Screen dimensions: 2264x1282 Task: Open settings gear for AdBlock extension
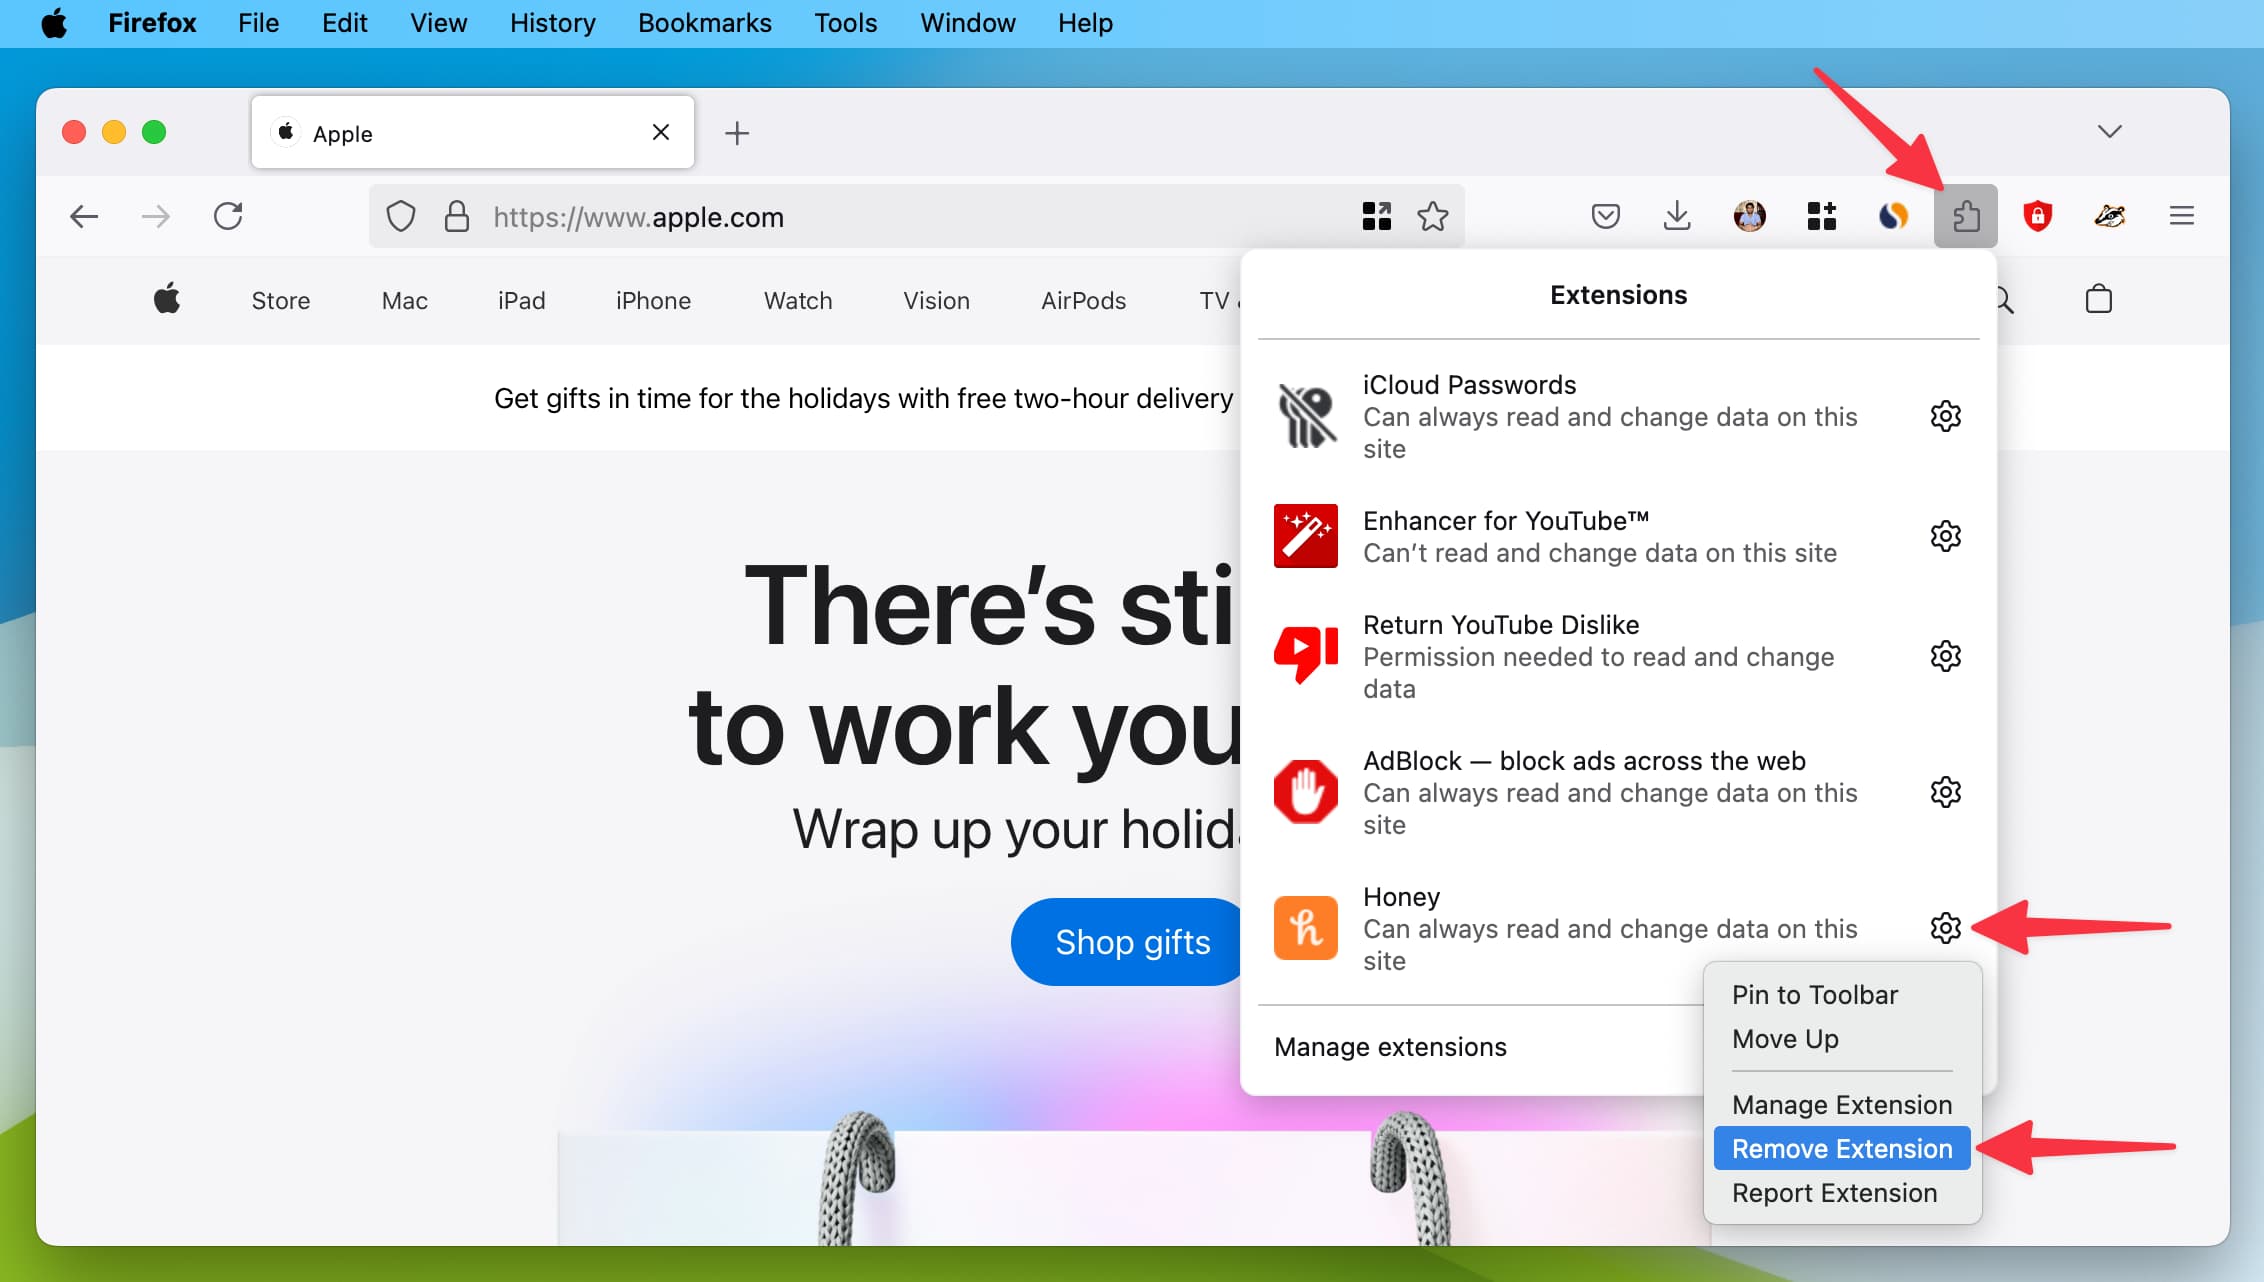[x=1945, y=792]
